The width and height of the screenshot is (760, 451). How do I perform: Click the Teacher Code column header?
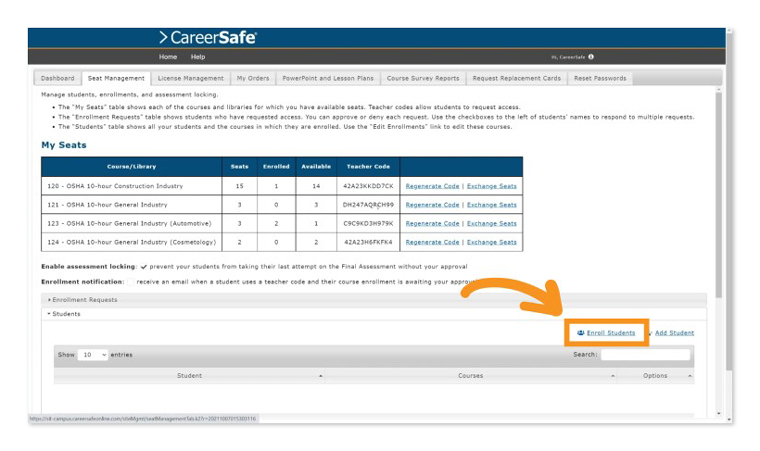pyautogui.click(x=368, y=167)
